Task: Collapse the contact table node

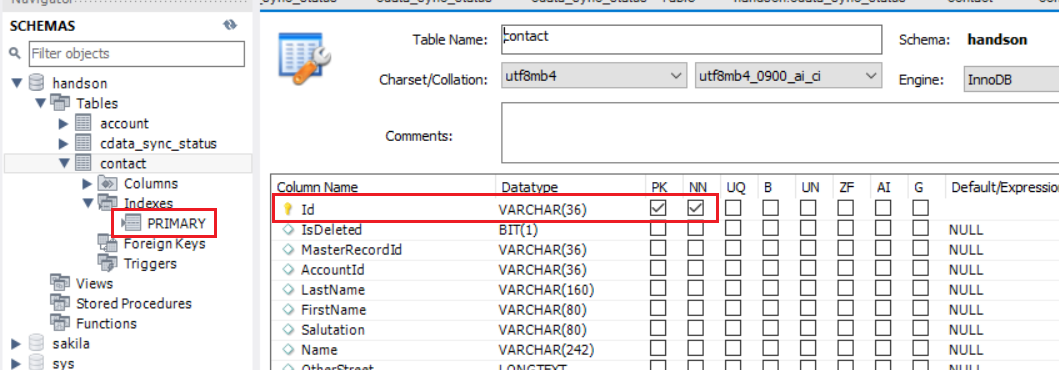Action: coord(64,163)
